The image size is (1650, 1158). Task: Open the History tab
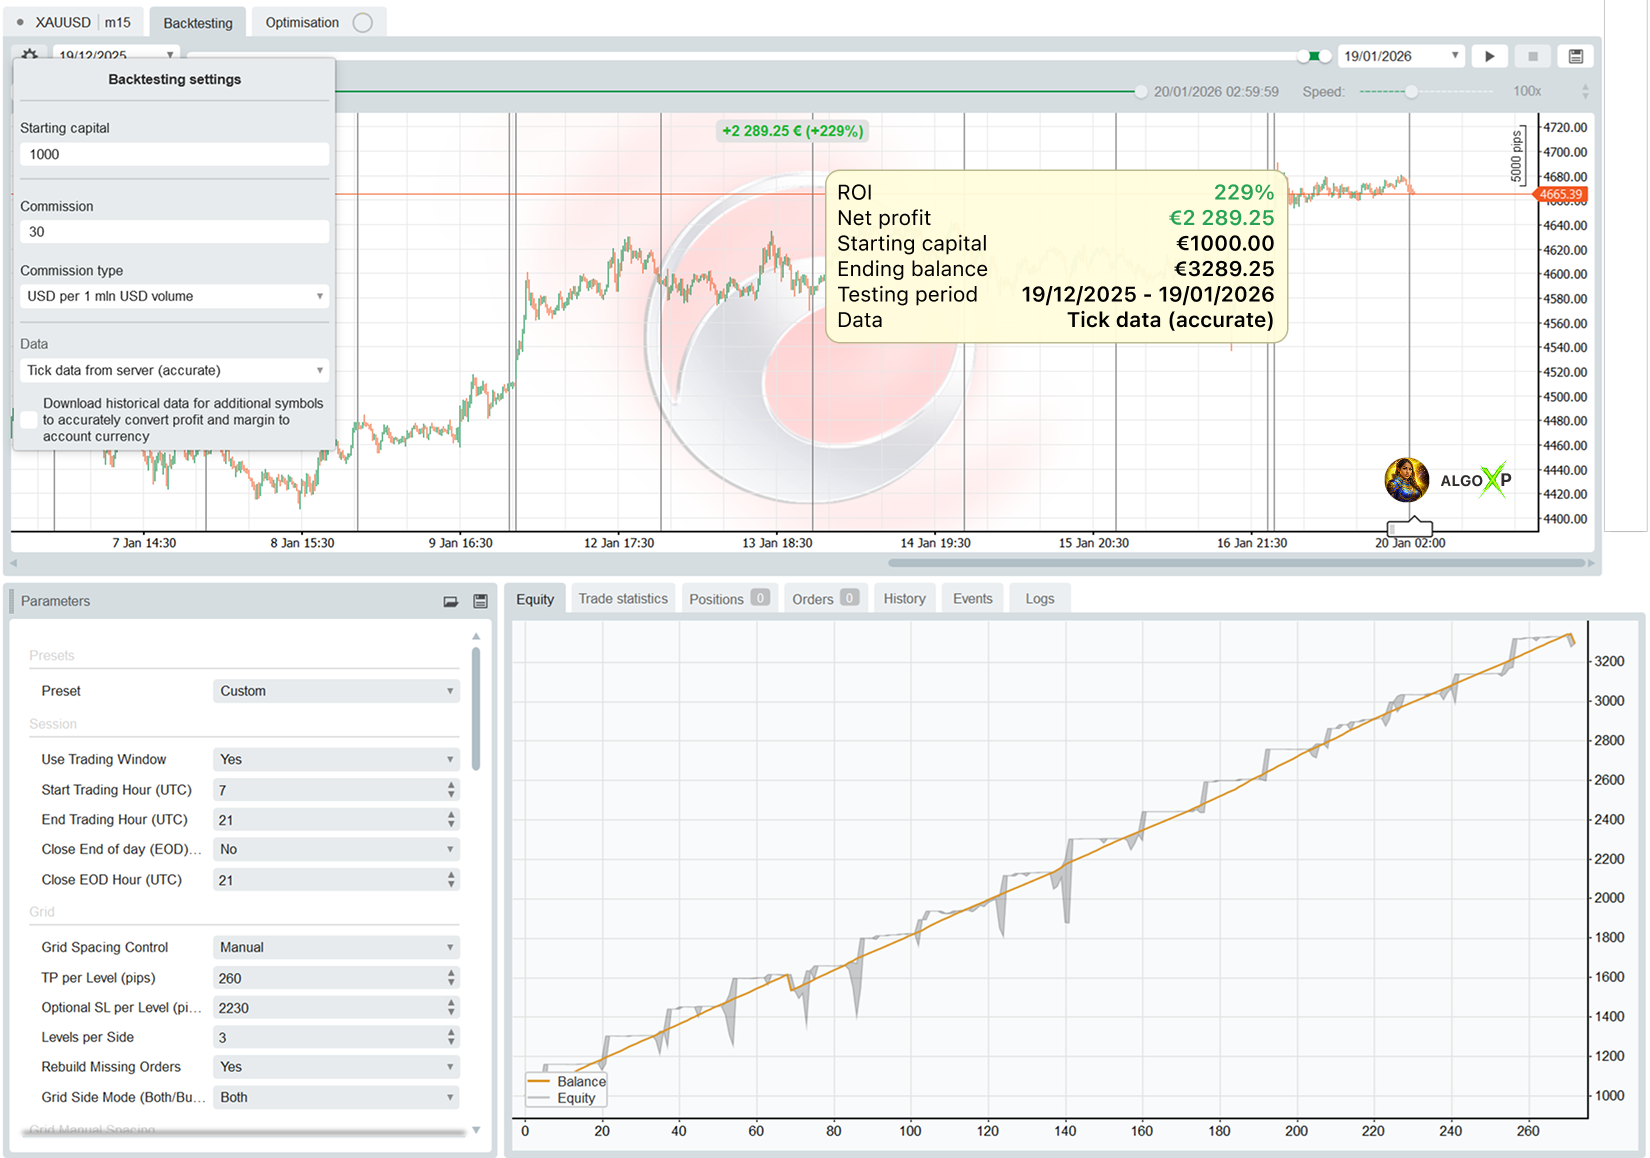click(904, 599)
